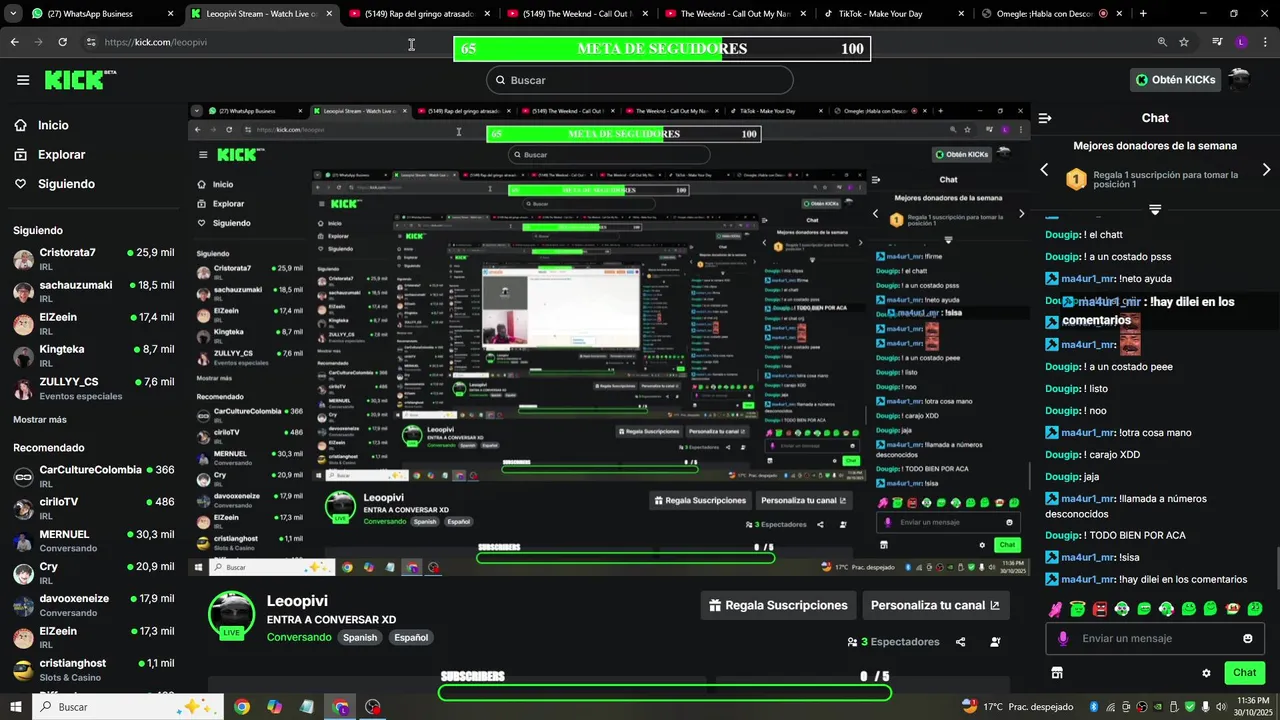Go back with the browser arrow
Viewport: 1280px width, 720px height.
coord(14,42)
